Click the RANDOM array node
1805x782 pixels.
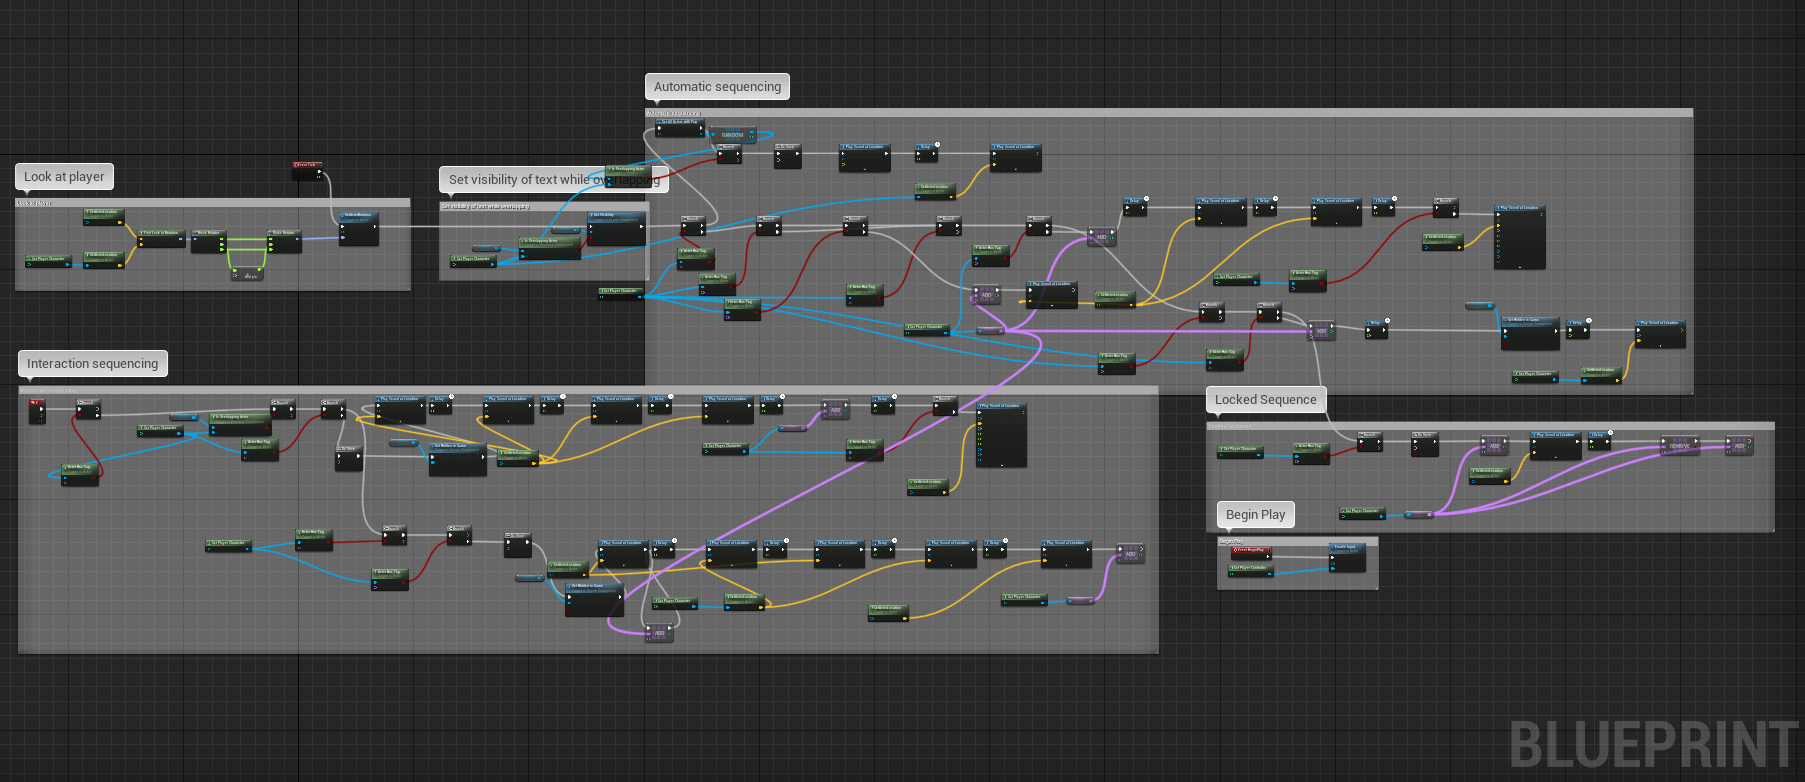coord(732,135)
